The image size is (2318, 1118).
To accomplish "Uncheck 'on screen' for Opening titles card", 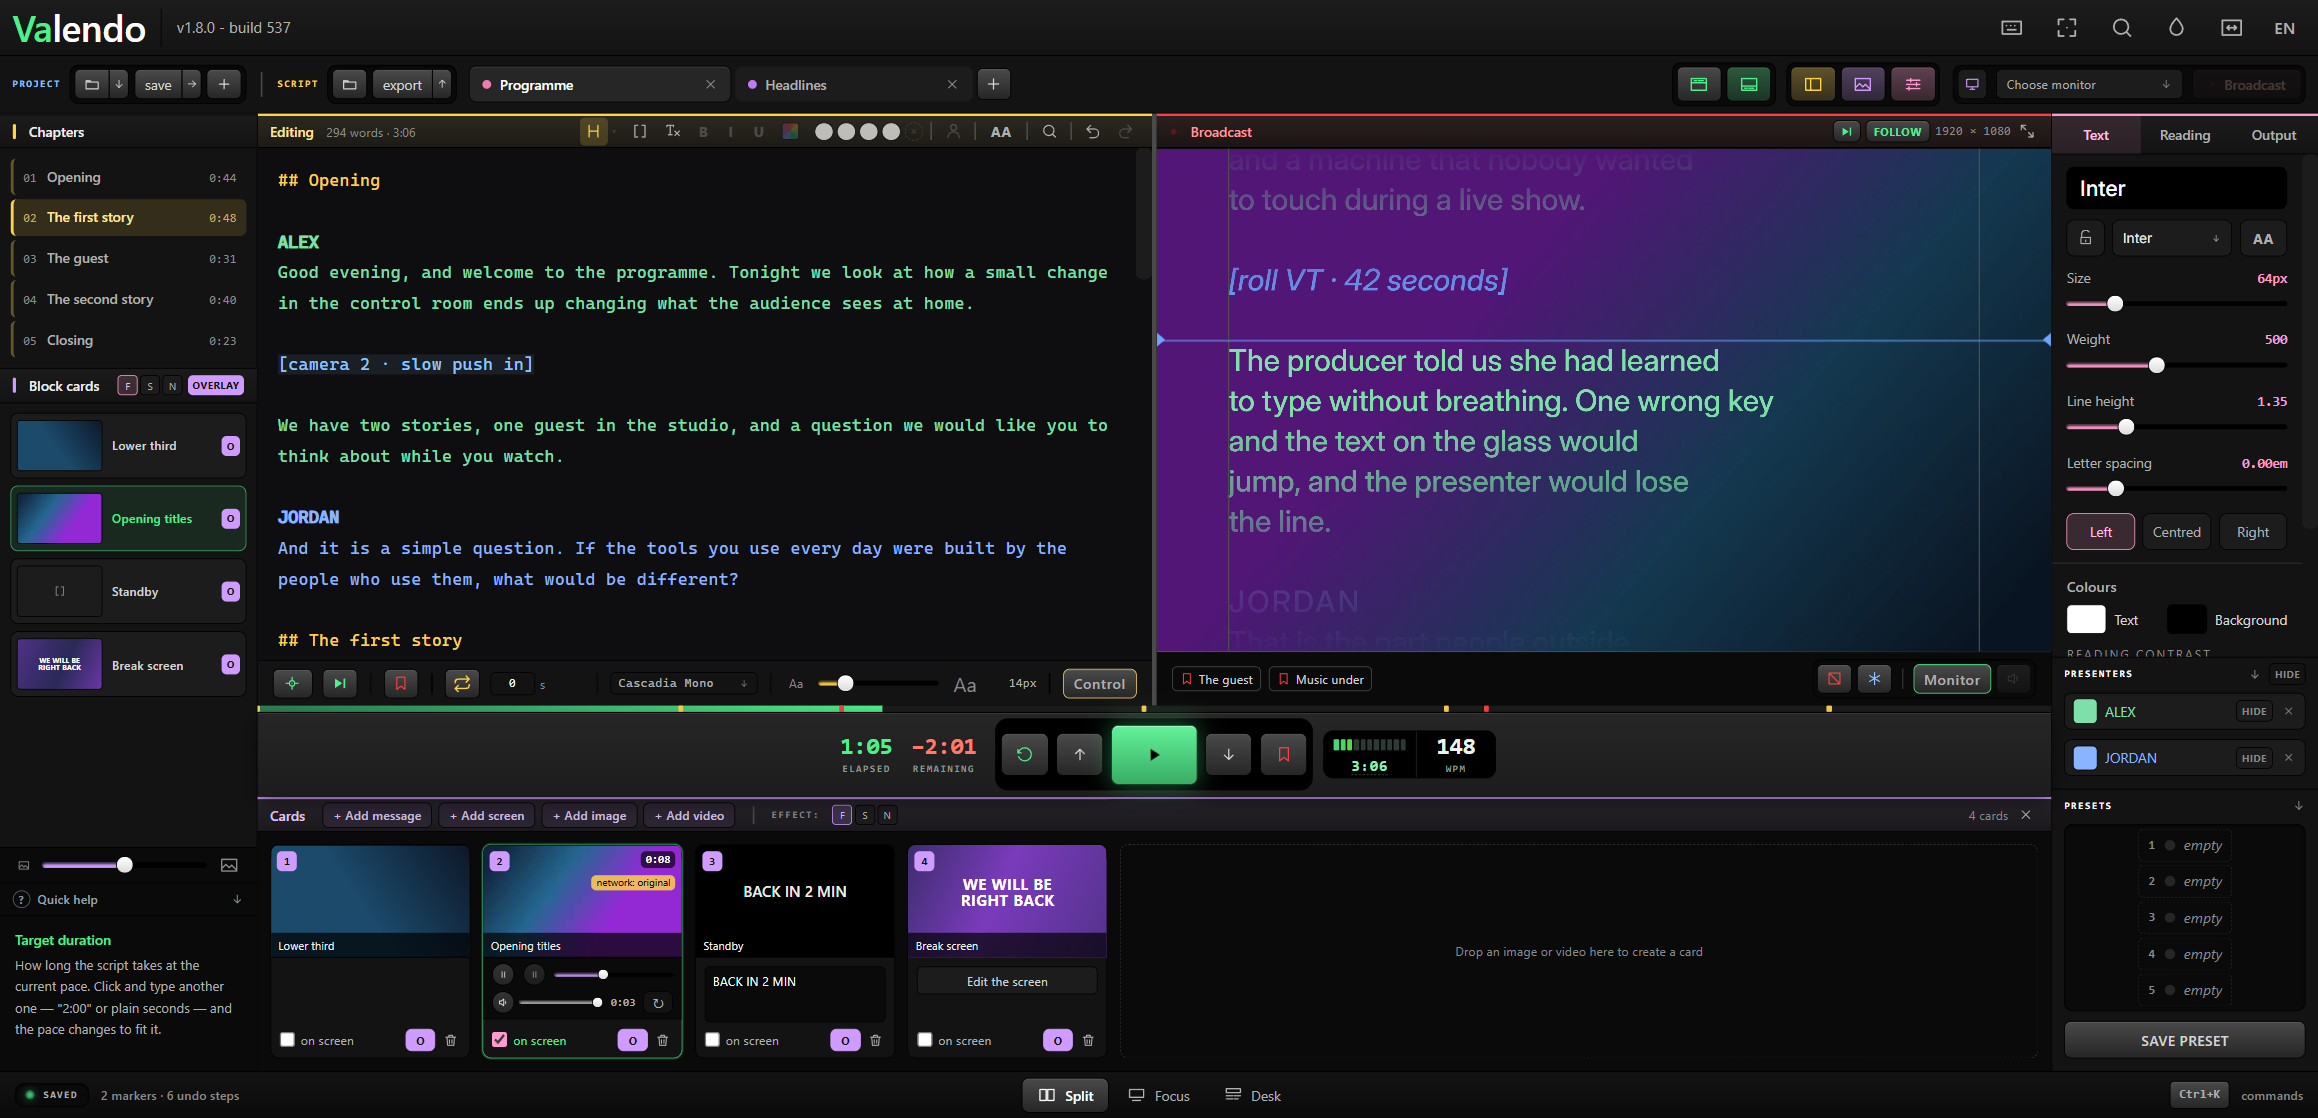I will pyautogui.click(x=500, y=1040).
